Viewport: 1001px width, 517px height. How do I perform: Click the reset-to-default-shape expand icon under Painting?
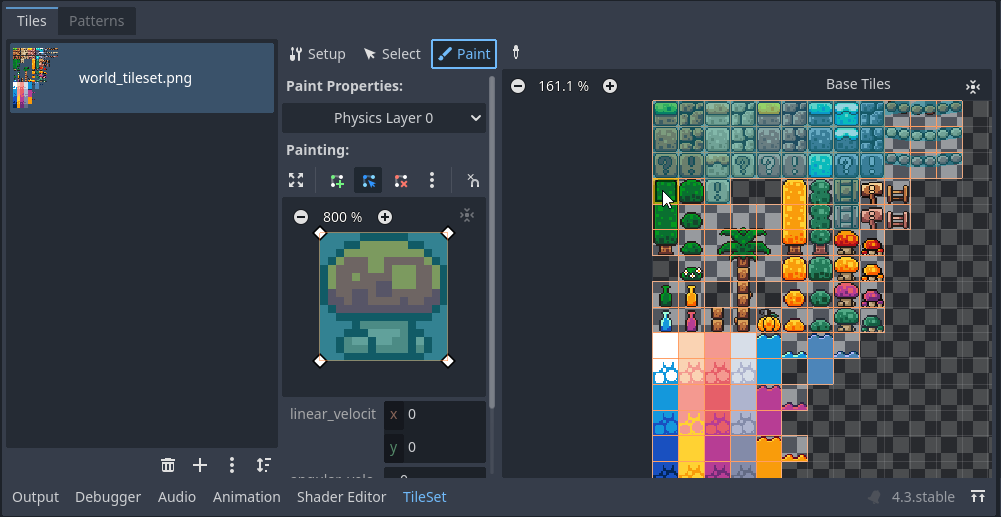pyautogui.click(x=296, y=180)
